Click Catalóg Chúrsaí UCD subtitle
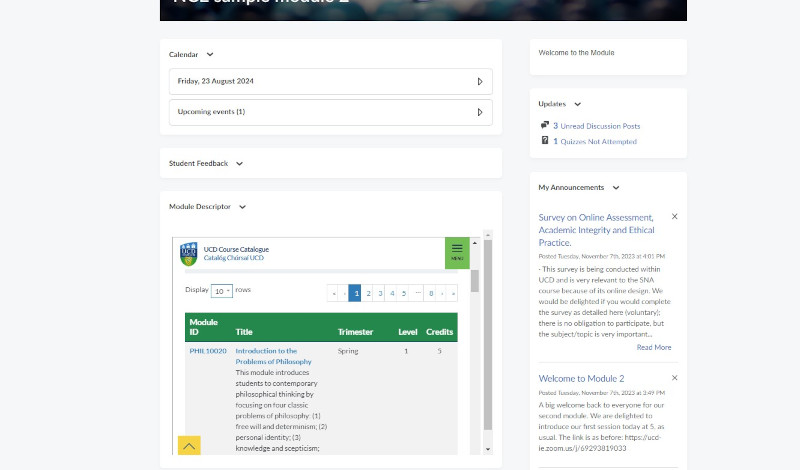This screenshot has width=800, height=470. [x=234, y=258]
